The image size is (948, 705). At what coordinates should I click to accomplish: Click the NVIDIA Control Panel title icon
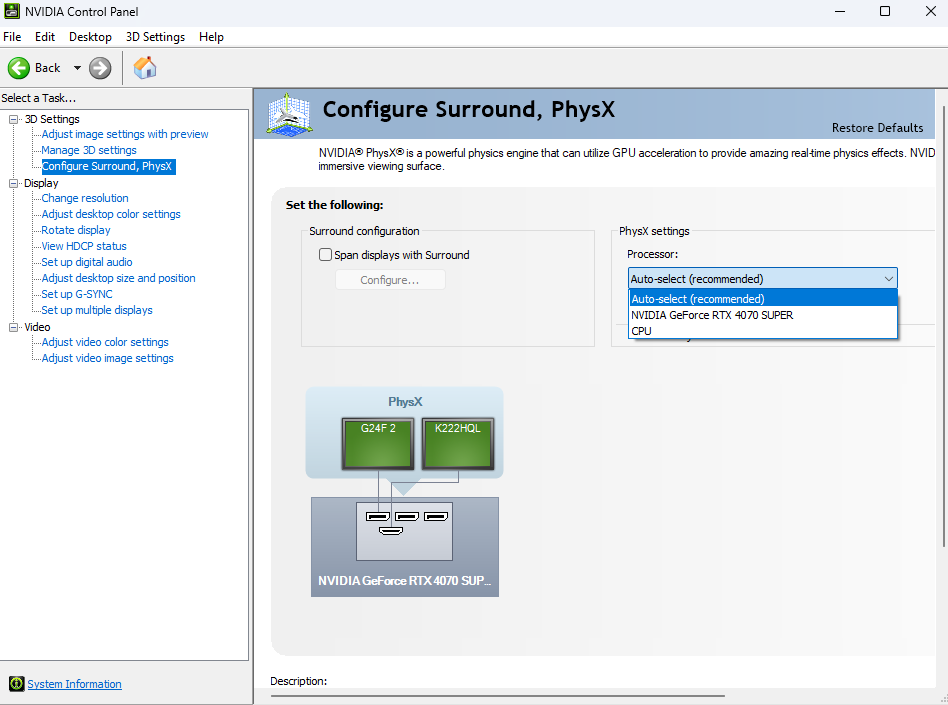pos(11,11)
